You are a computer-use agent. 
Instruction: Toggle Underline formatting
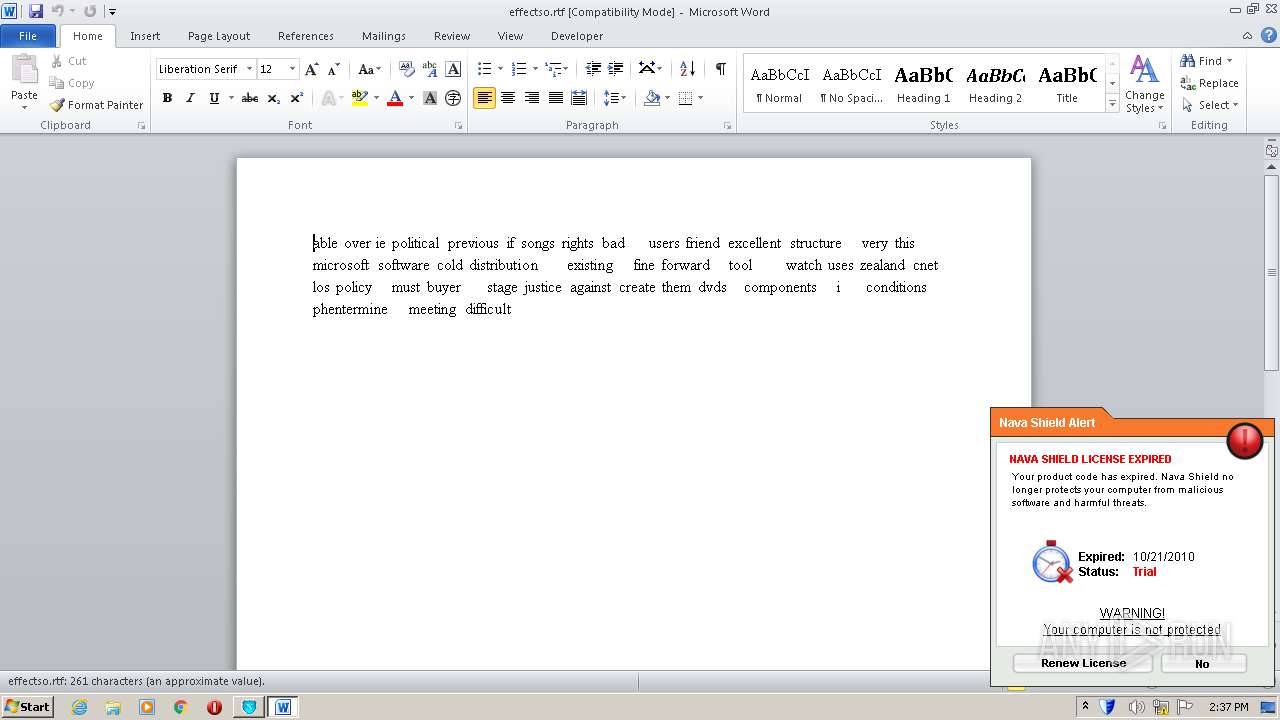coord(213,98)
